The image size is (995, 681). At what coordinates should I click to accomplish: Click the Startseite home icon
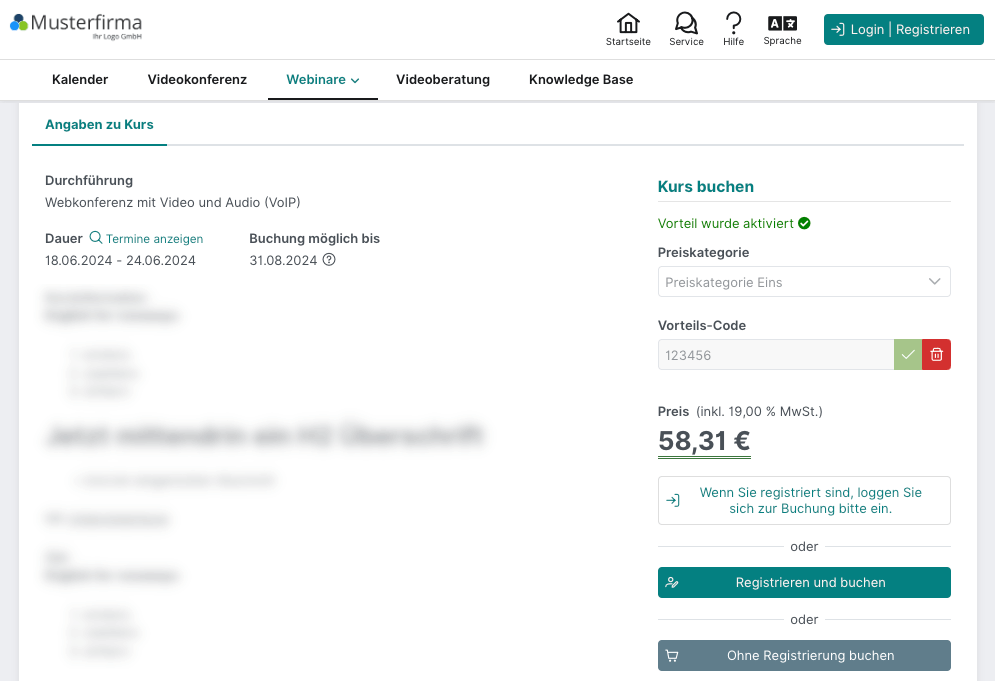(628, 21)
